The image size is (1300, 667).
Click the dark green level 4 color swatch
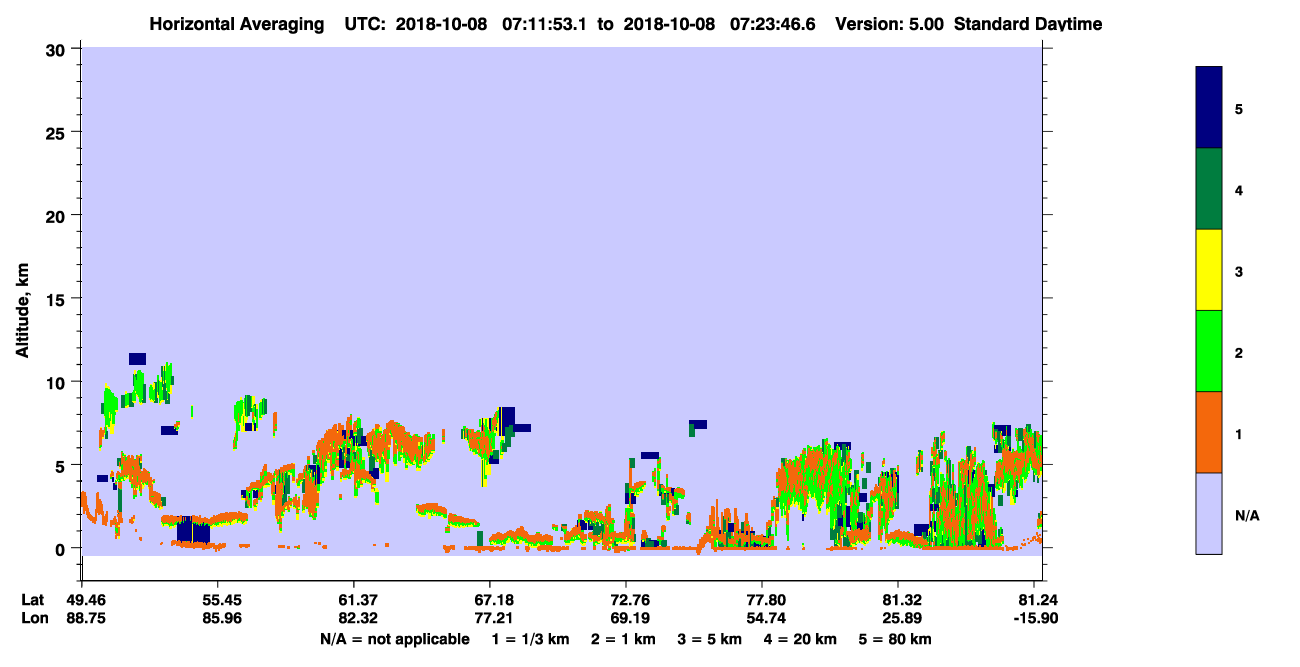pos(1209,189)
